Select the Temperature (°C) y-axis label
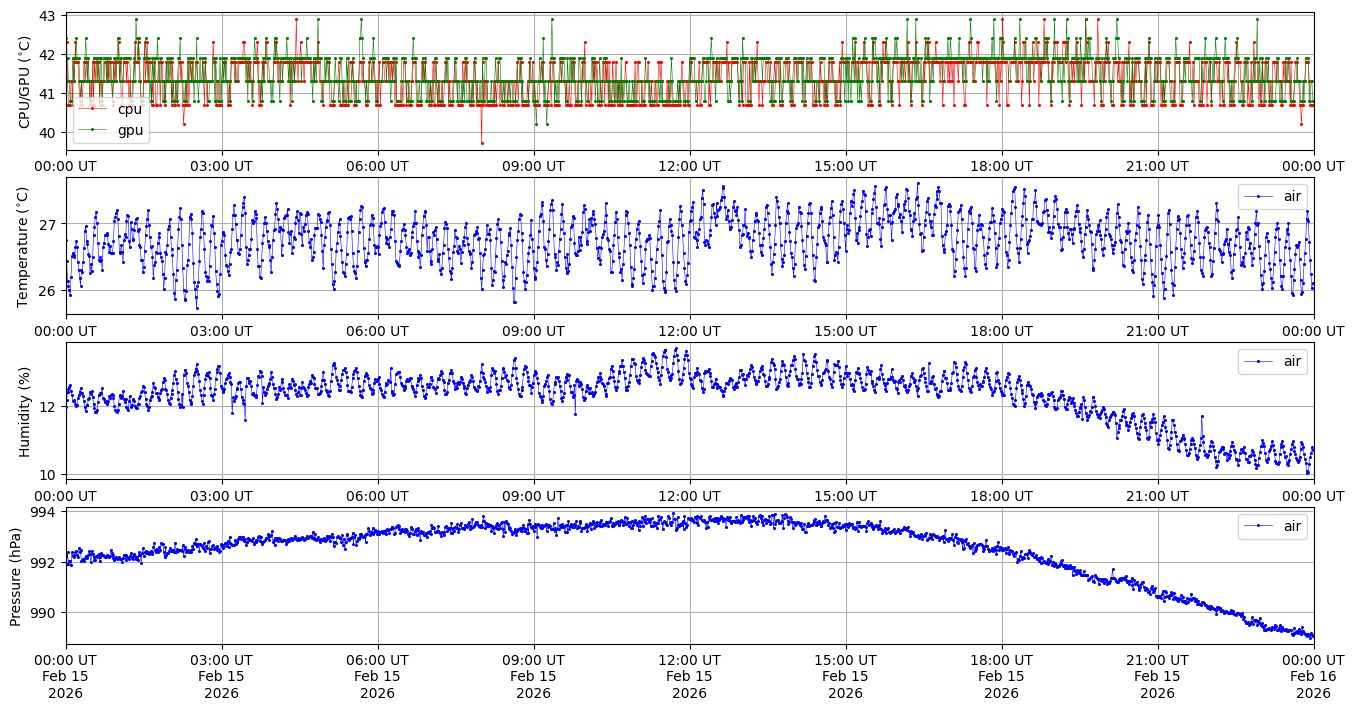 pyautogui.click(x=24, y=246)
